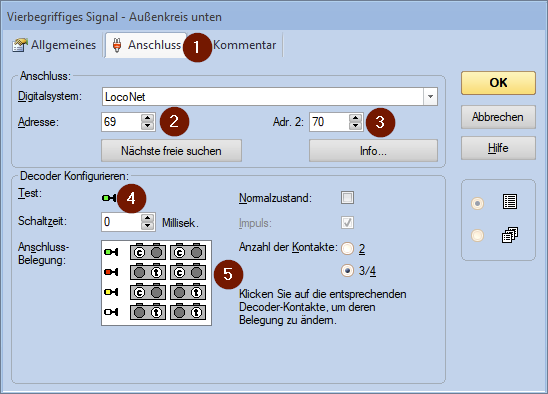
Task: Select 3/4 contacts radio button
Action: (347, 271)
